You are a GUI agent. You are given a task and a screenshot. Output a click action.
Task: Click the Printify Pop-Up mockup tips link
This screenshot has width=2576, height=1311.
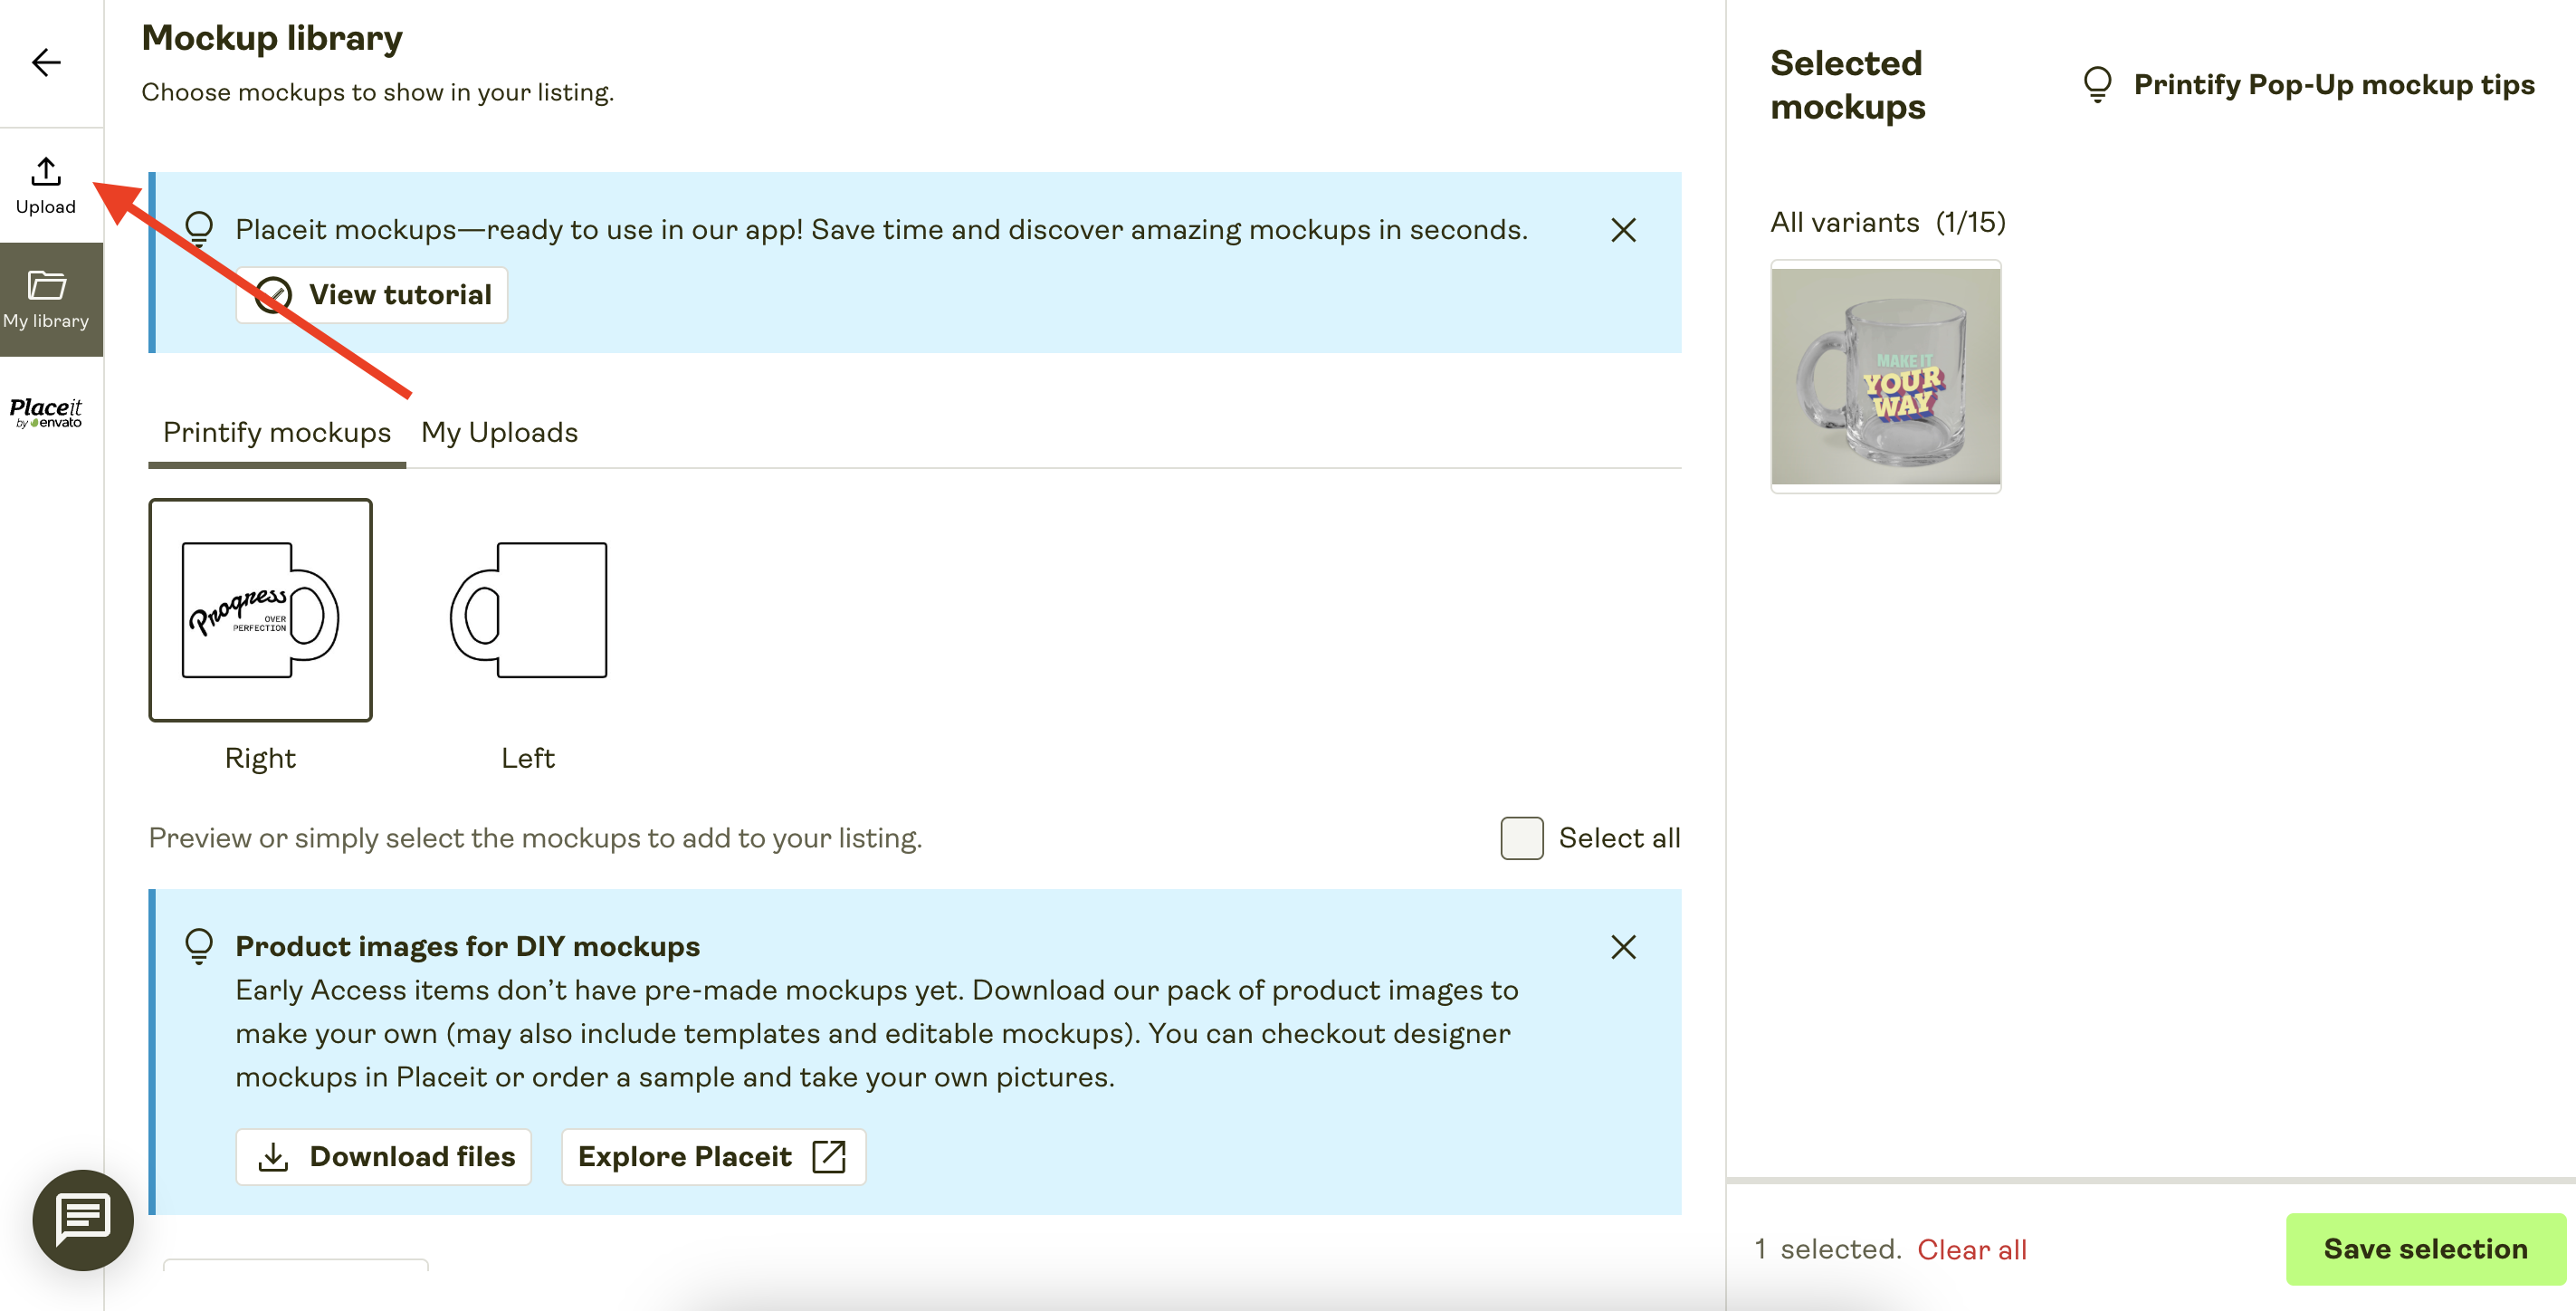tap(2333, 85)
